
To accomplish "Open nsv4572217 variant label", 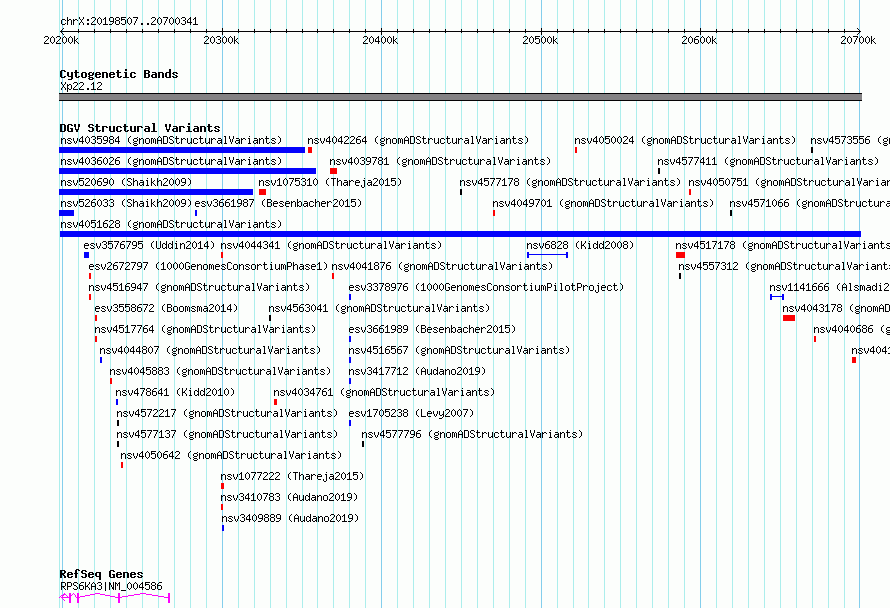I will [x=227, y=413].
